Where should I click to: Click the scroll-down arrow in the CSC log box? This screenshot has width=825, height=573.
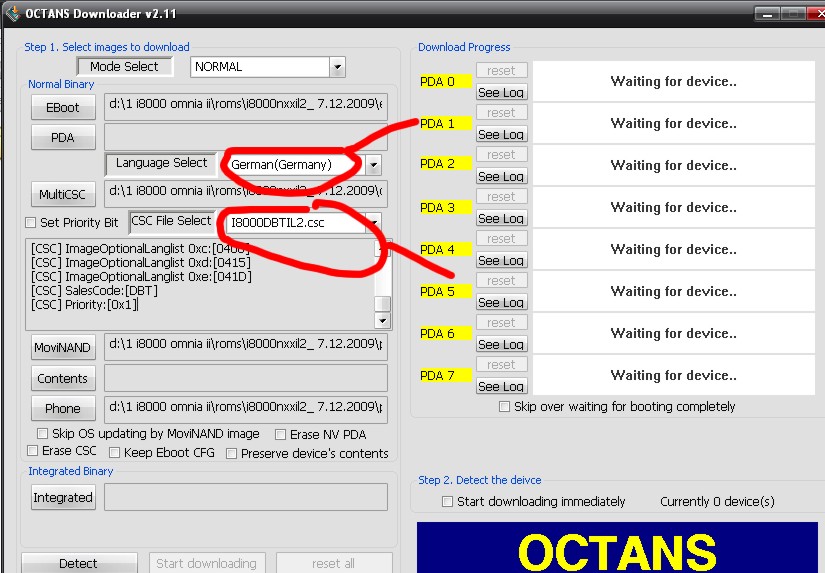tap(383, 320)
